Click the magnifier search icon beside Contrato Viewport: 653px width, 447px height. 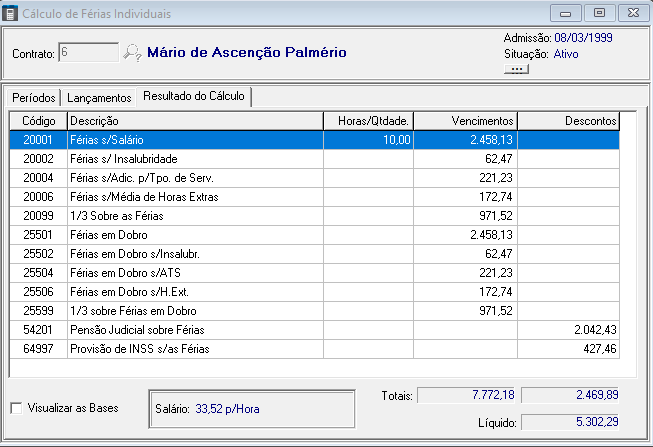(132, 53)
